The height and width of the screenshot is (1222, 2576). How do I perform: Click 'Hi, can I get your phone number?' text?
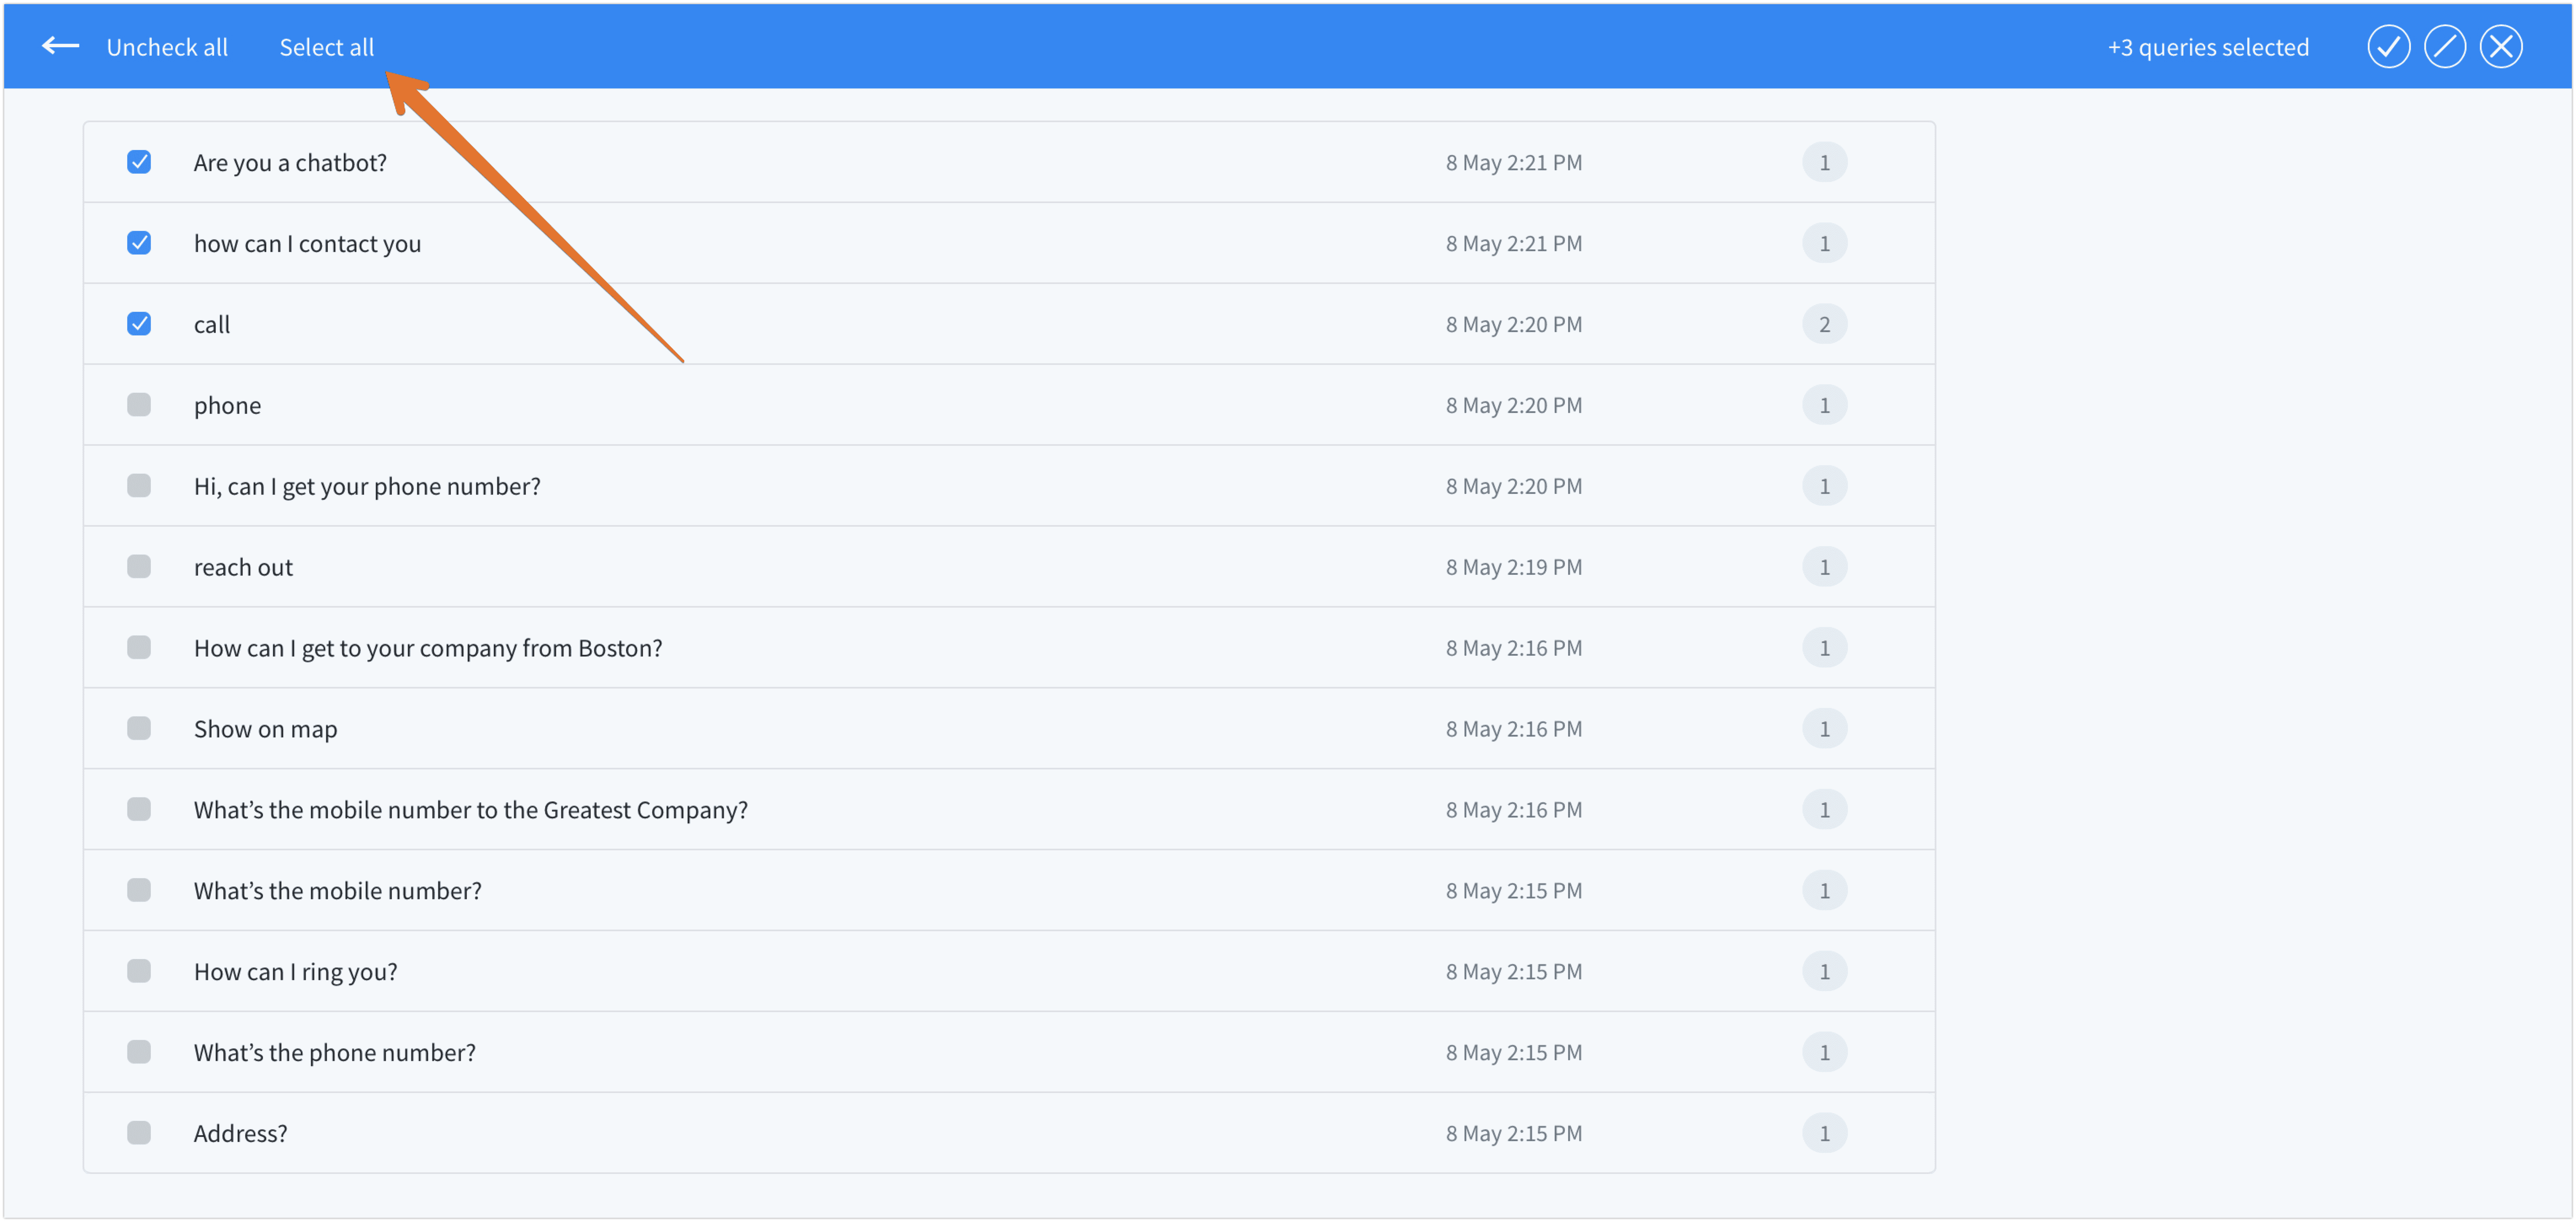pyautogui.click(x=367, y=487)
